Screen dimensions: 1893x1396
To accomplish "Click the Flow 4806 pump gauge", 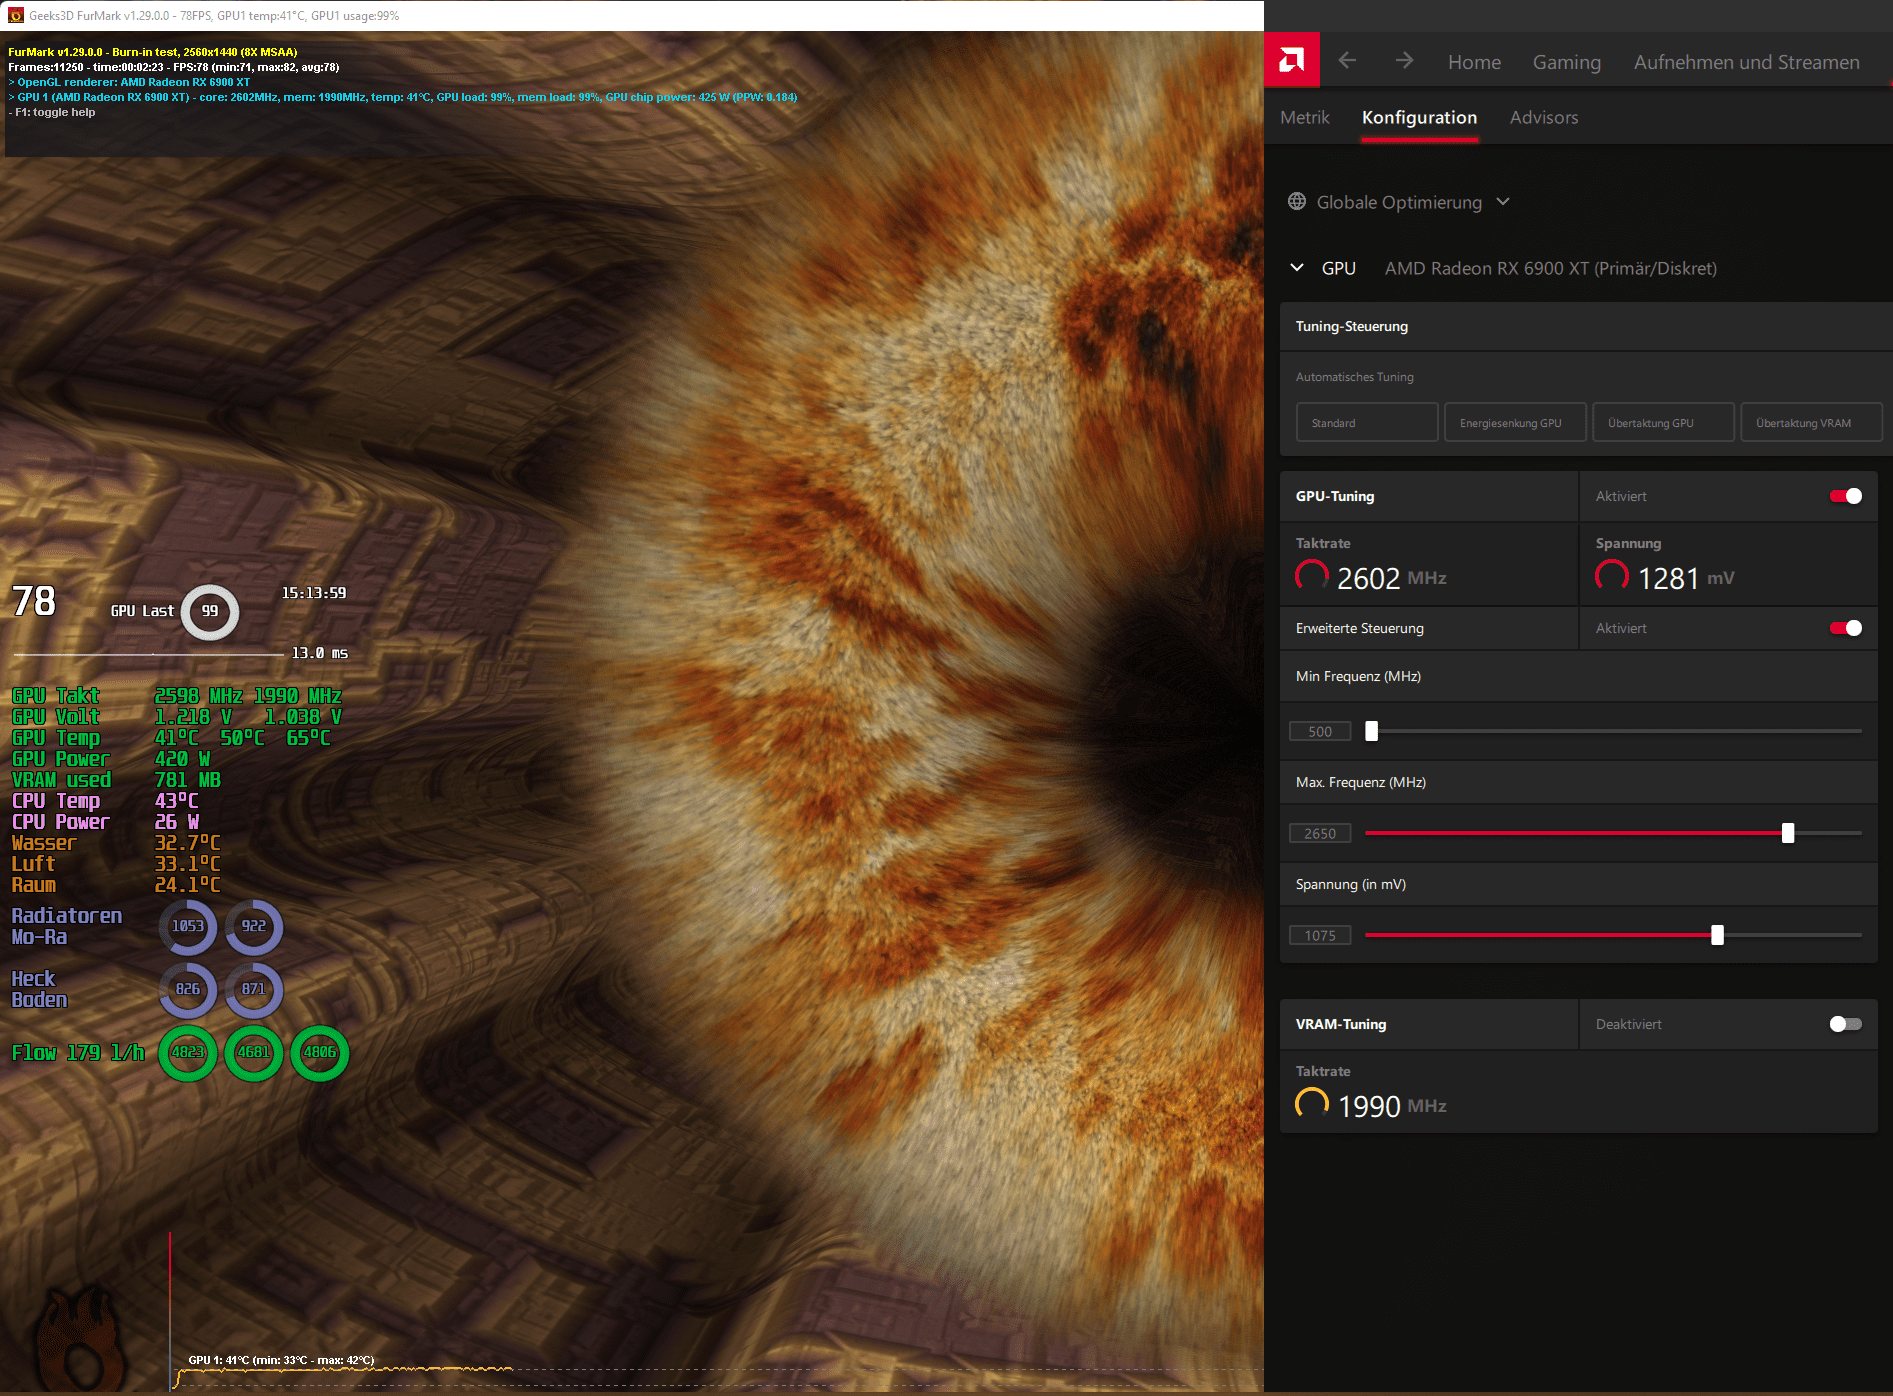I will click(x=320, y=1053).
